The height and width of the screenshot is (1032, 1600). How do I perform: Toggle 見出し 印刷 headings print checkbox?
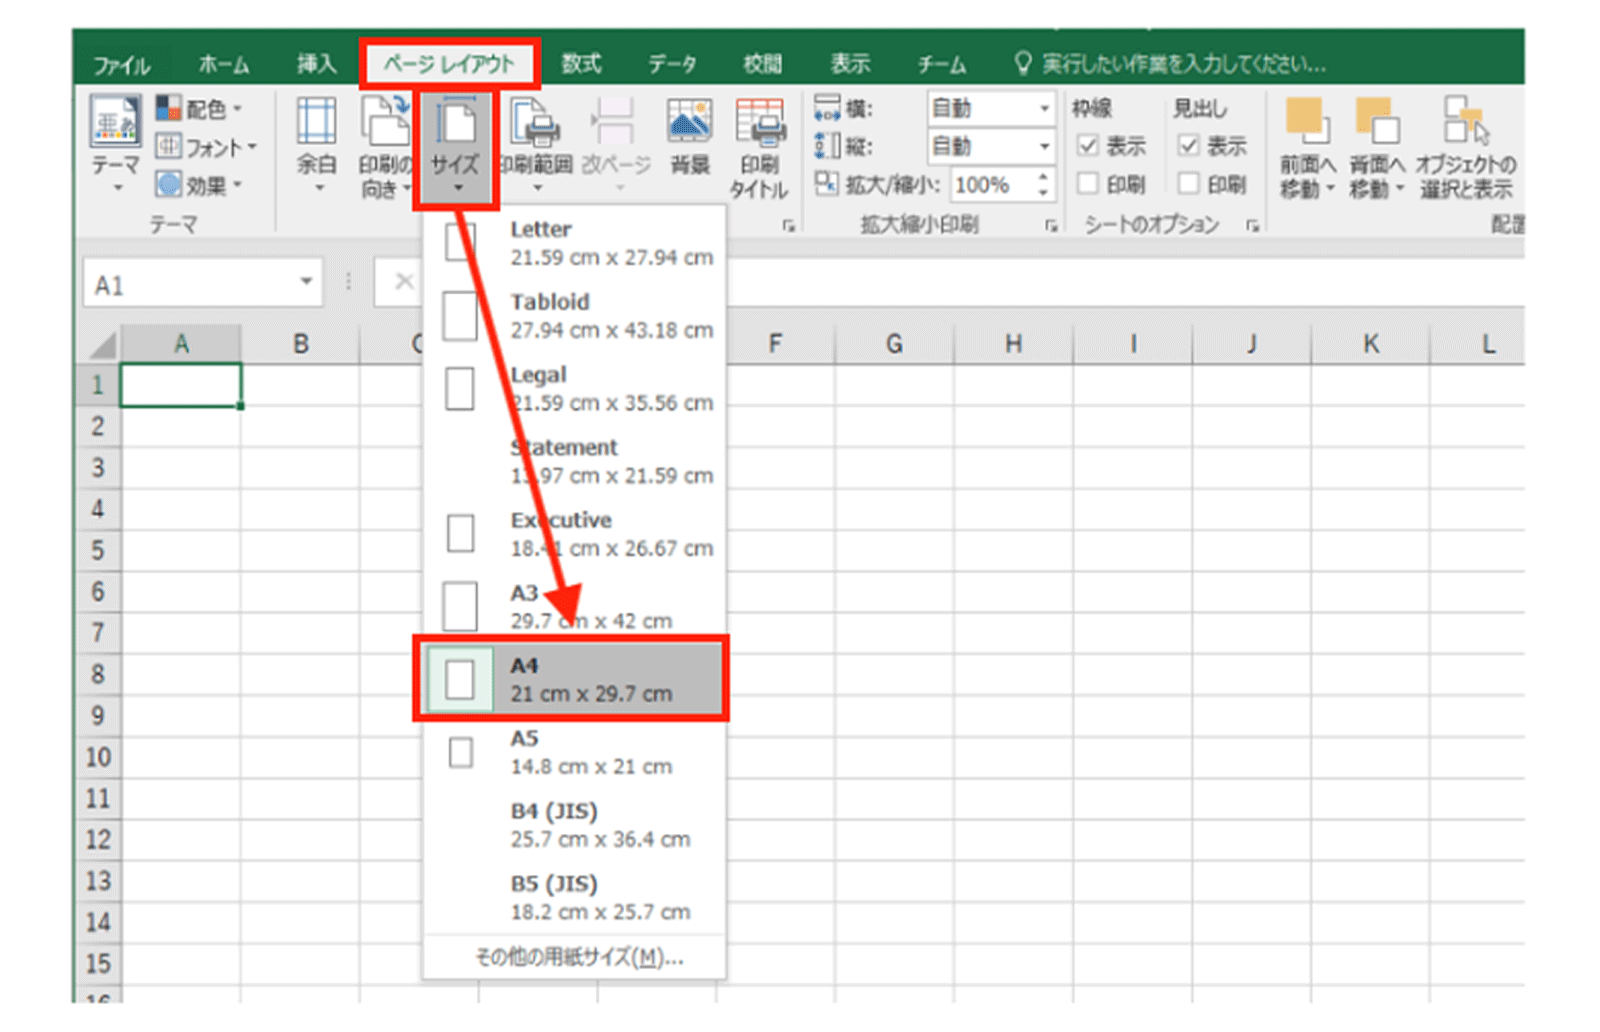click(x=1188, y=184)
